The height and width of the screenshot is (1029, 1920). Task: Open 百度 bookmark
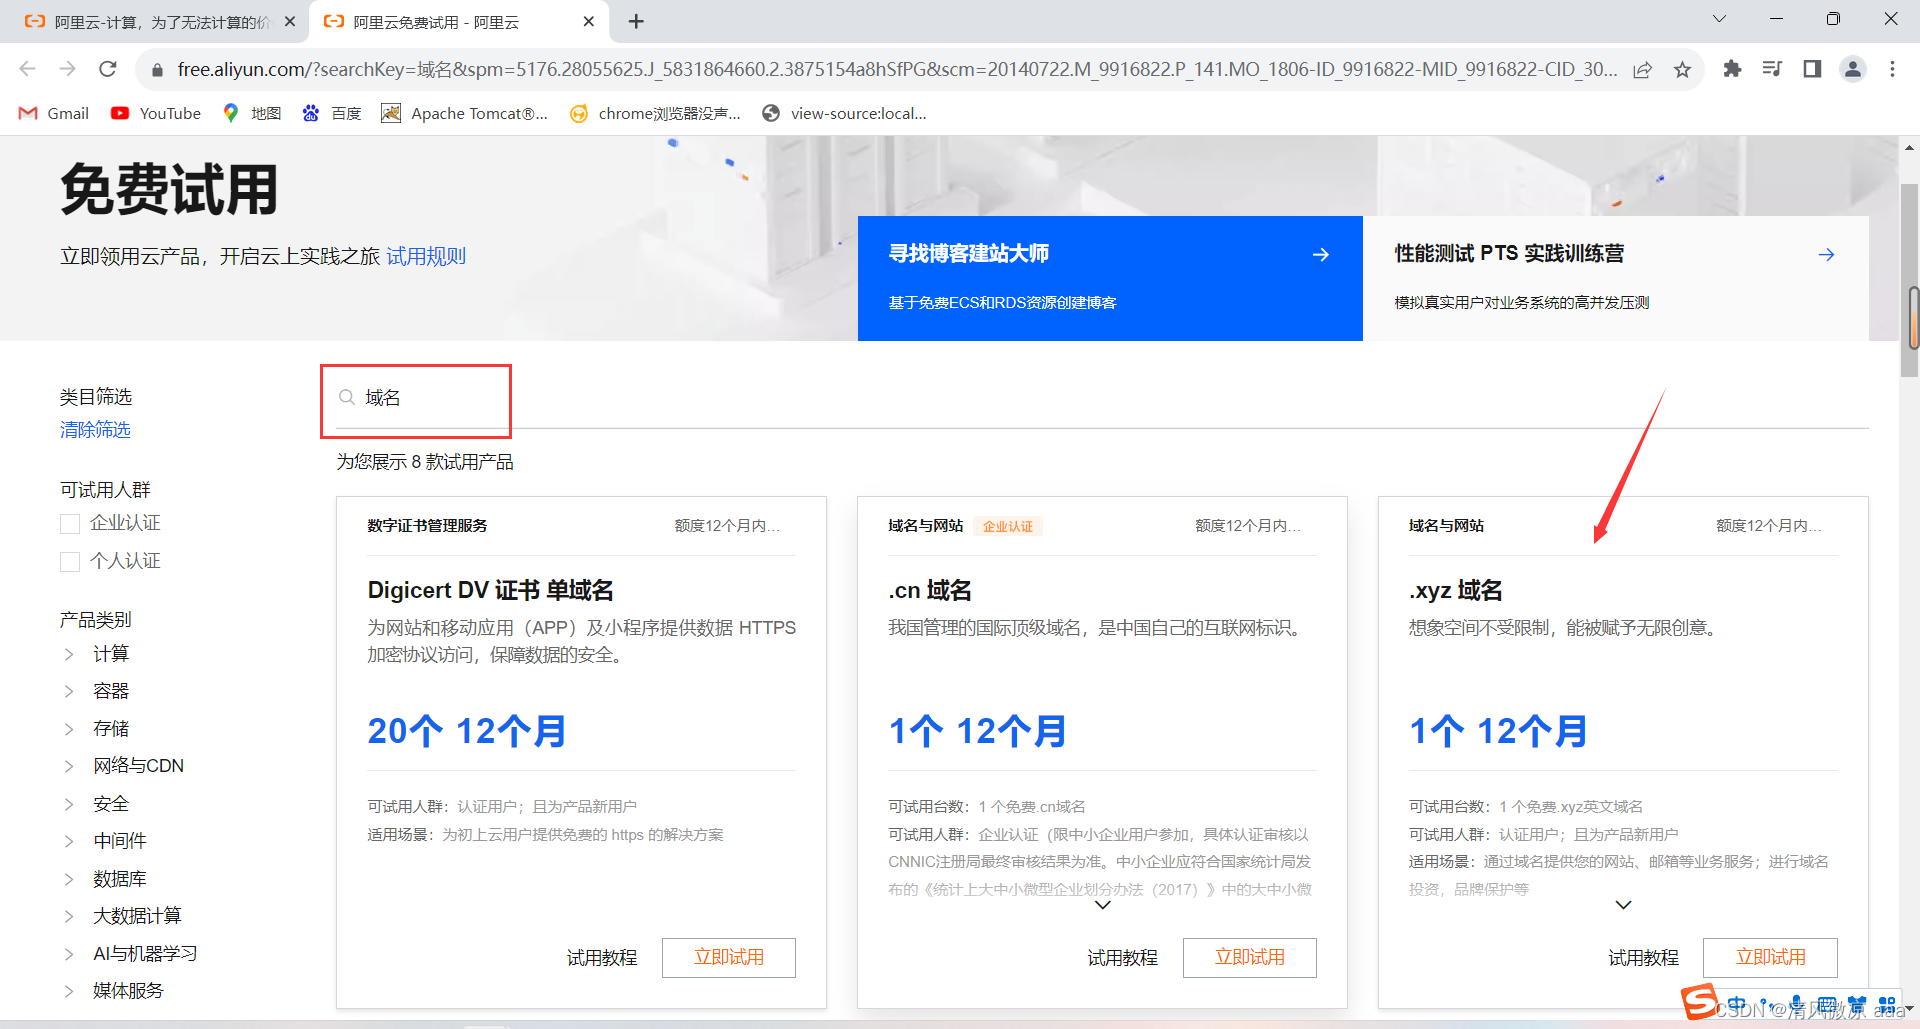coord(332,113)
